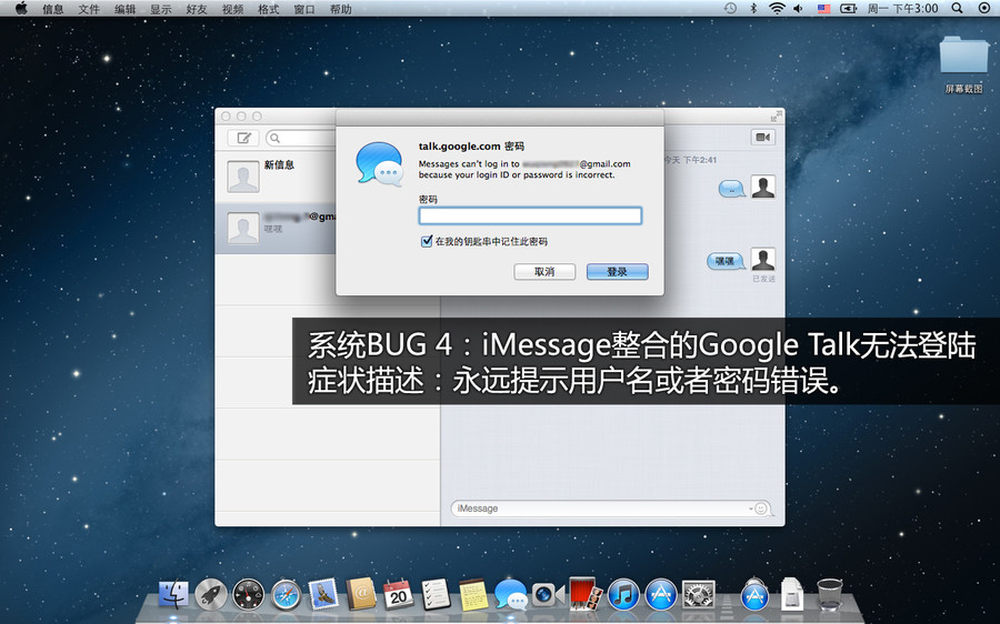This screenshot has height=624, width=1000.
Task: Click Time Machine icon in menu bar
Action: 731,8
